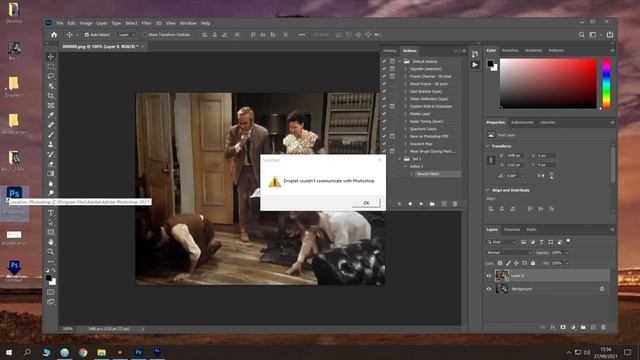Select the Horizontal Type tool
The height and width of the screenshot is (360, 640).
51,213
